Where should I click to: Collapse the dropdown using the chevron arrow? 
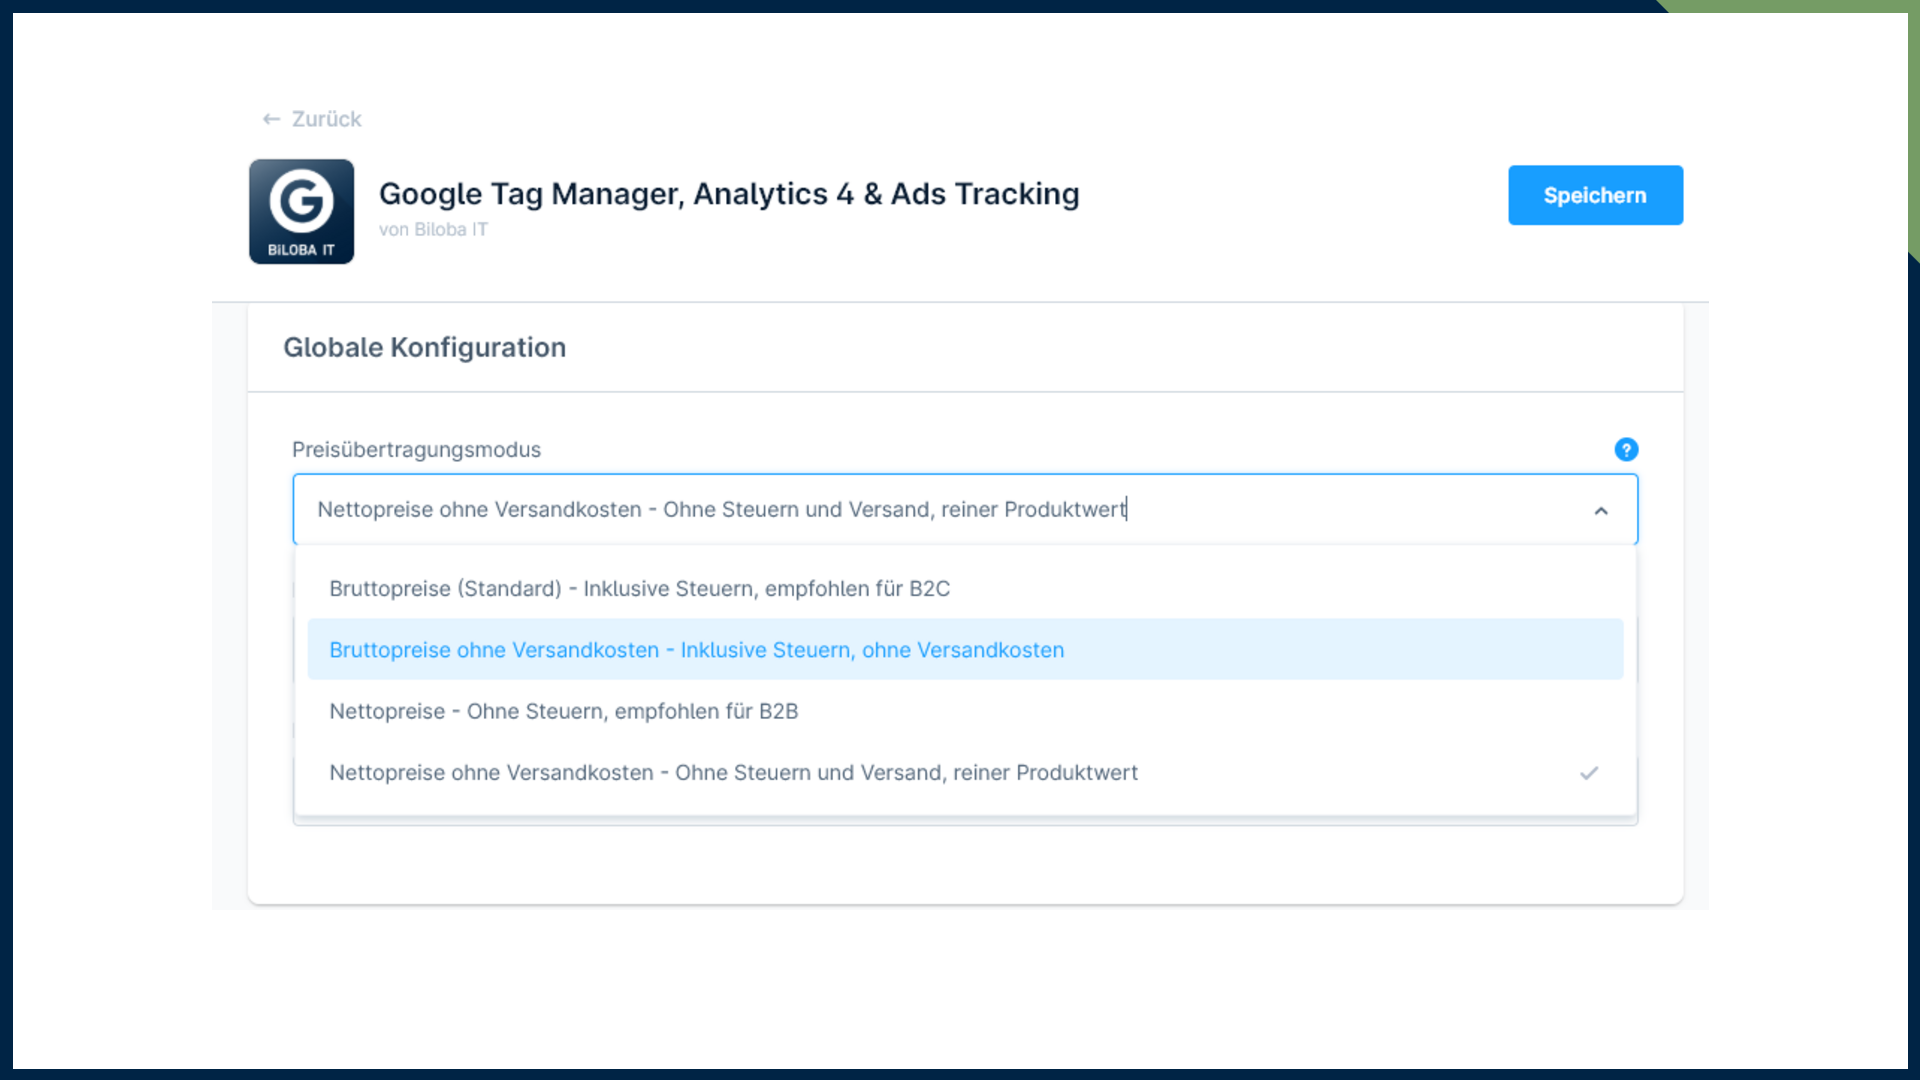click(x=1601, y=511)
